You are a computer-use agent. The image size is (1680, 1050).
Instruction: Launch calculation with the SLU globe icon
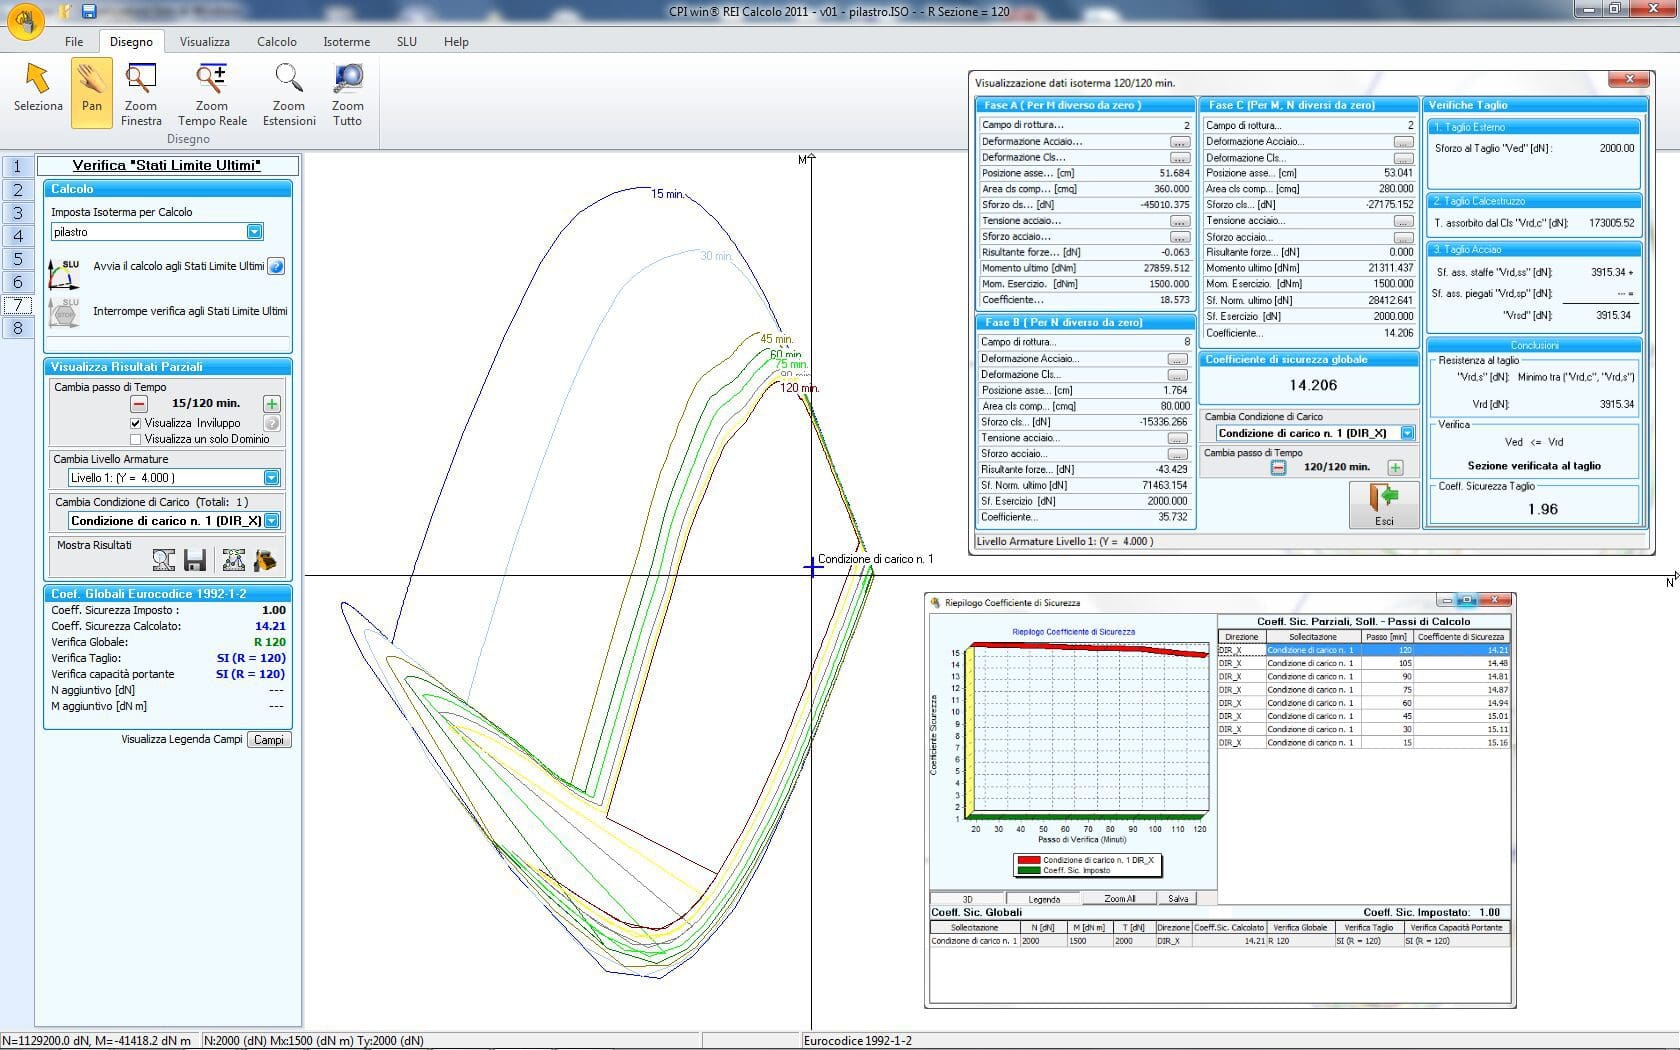point(278,266)
